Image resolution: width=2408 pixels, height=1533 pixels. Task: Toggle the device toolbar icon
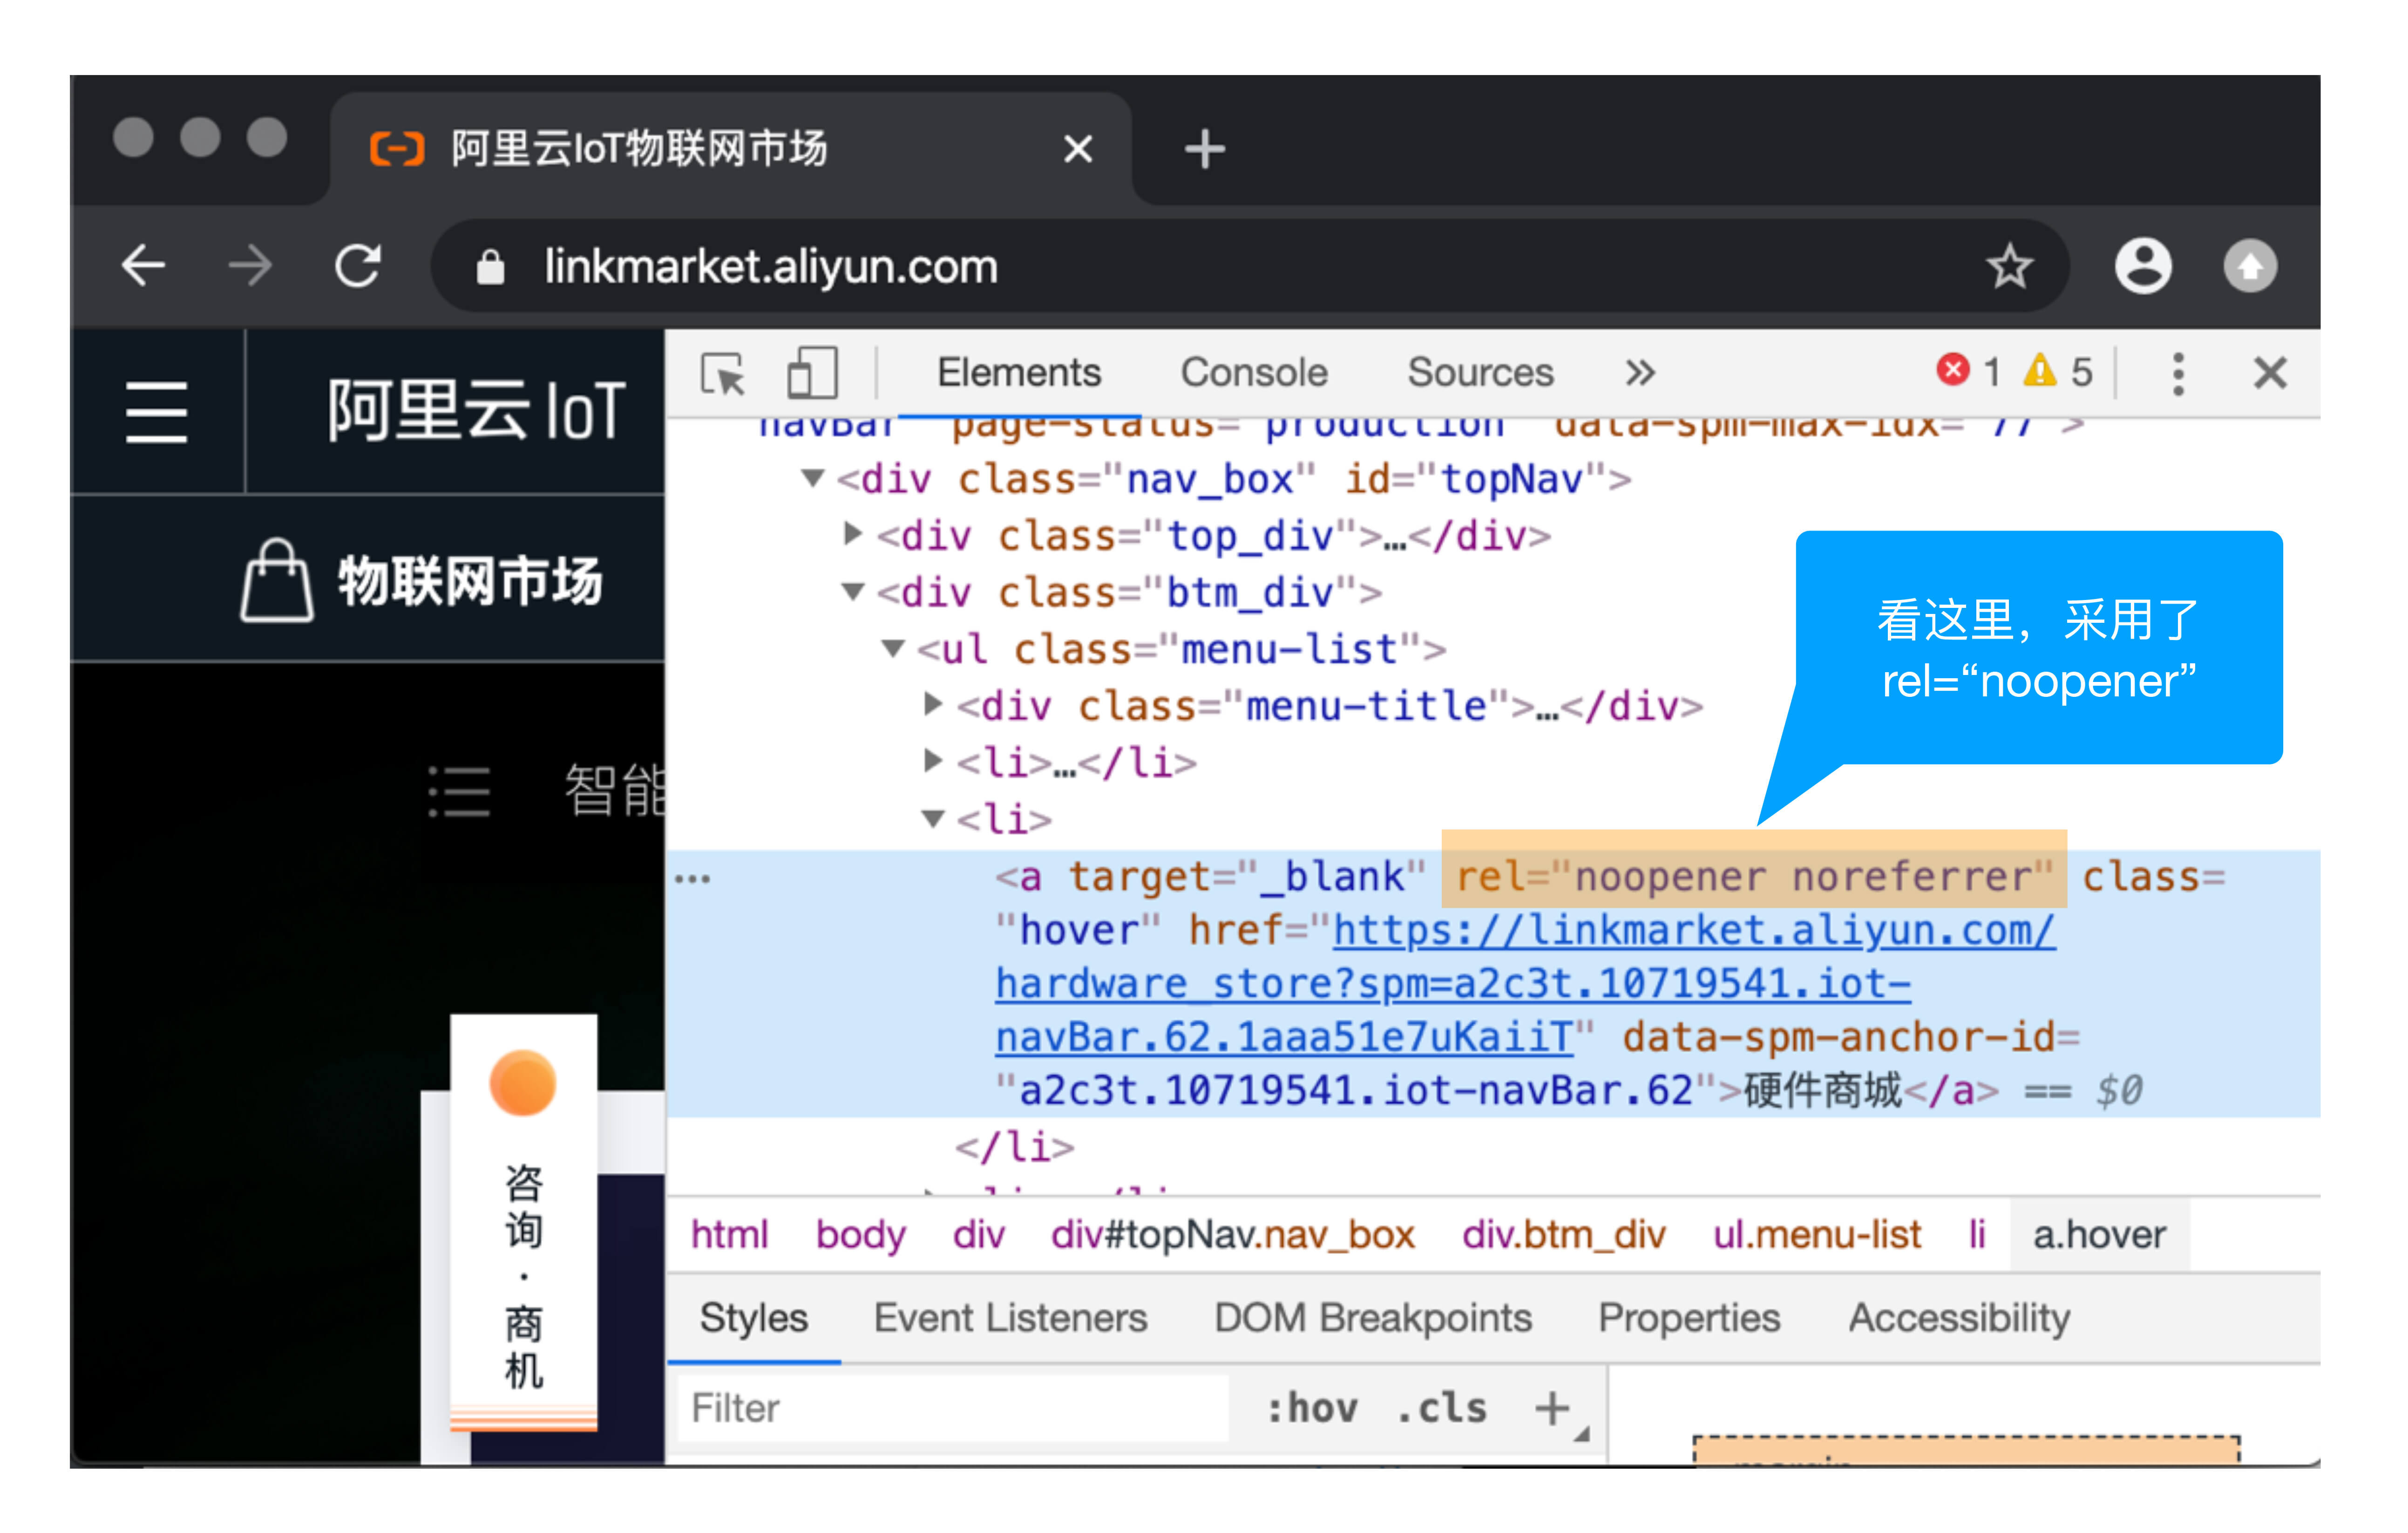tap(811, 374)
